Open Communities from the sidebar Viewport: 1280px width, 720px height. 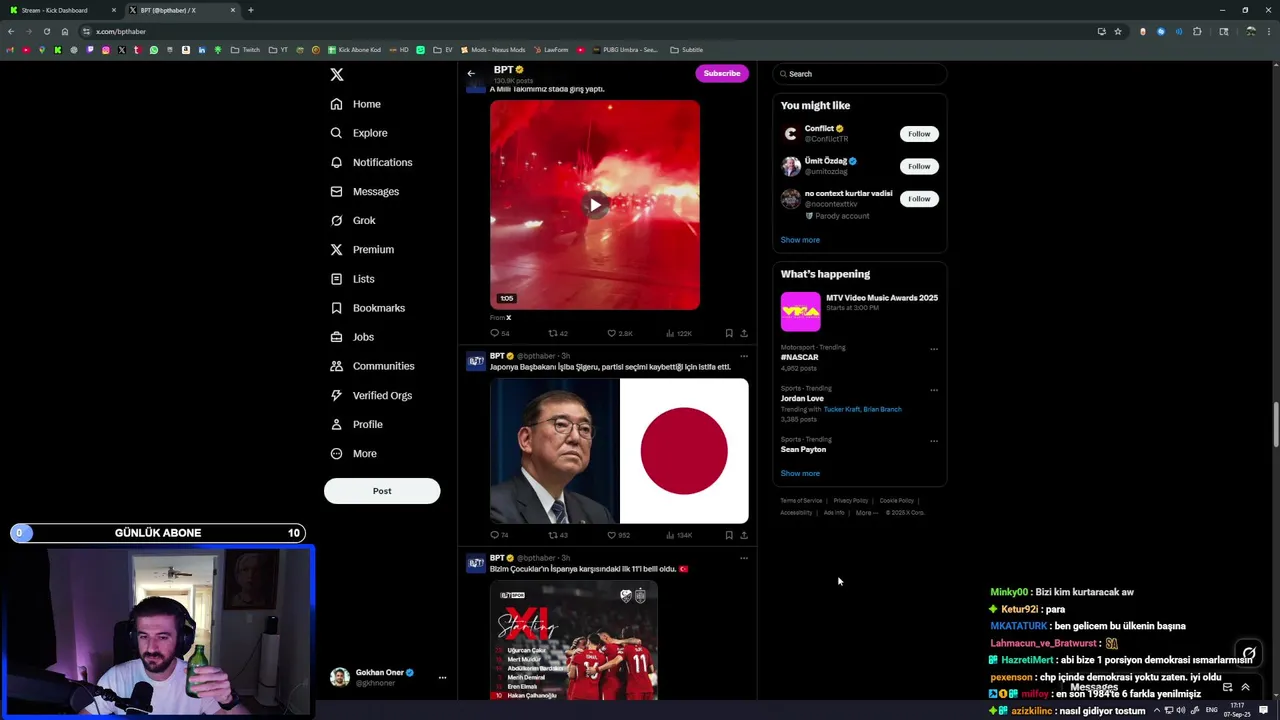372,366
